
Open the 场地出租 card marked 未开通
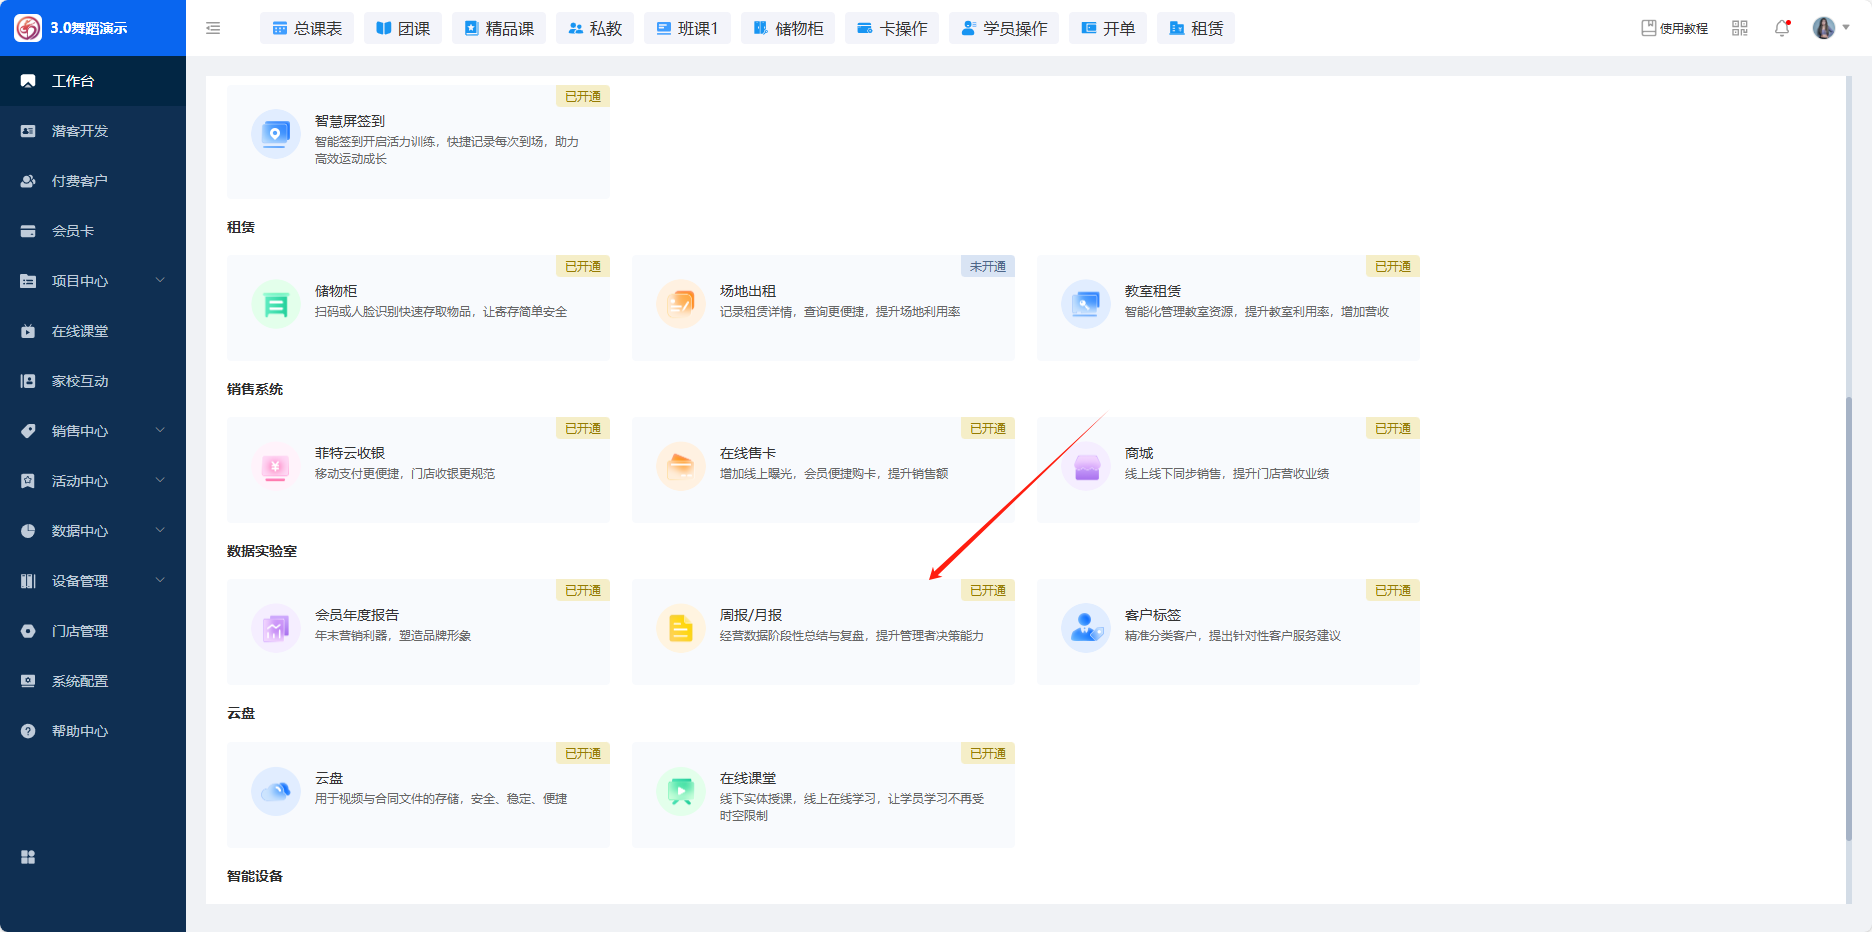point(822,308)
